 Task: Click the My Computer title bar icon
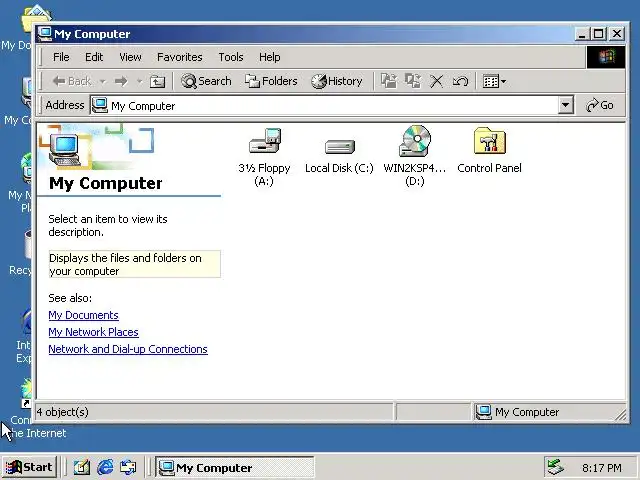[x=45, y=34]
